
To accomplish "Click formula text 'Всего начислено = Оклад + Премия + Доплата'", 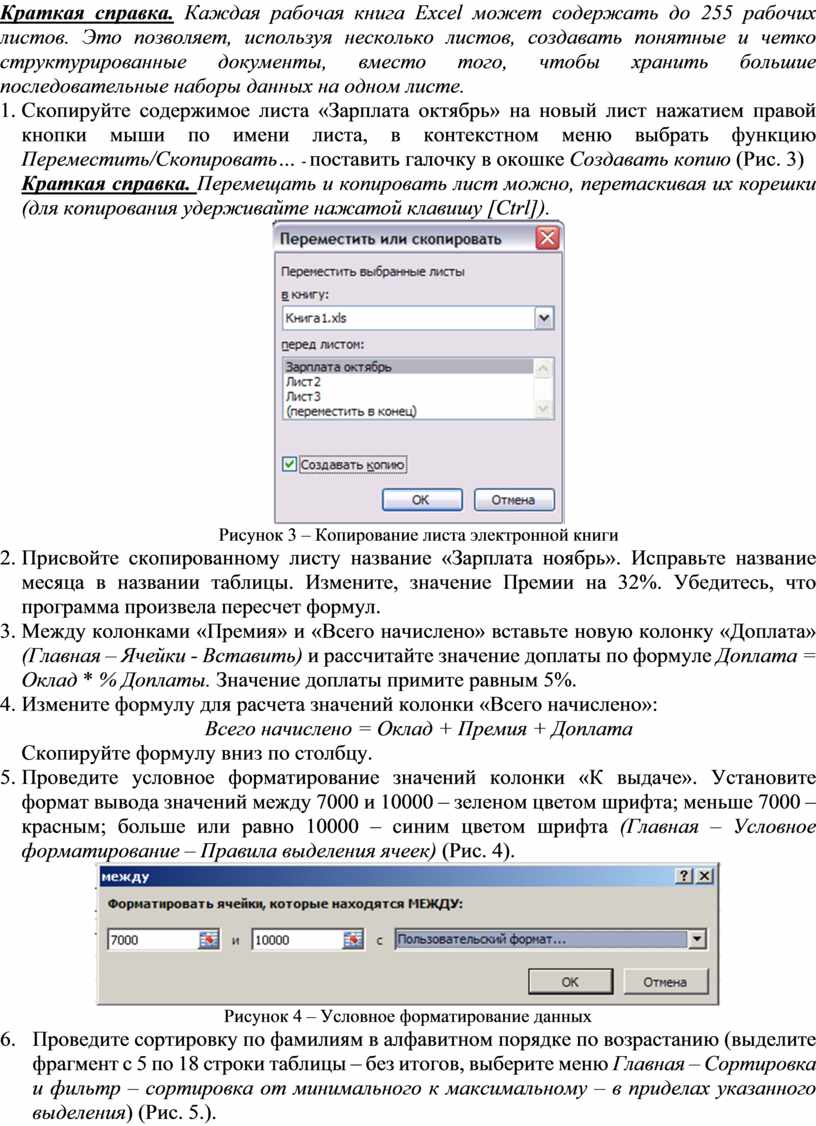I will (x=419, y=729).
